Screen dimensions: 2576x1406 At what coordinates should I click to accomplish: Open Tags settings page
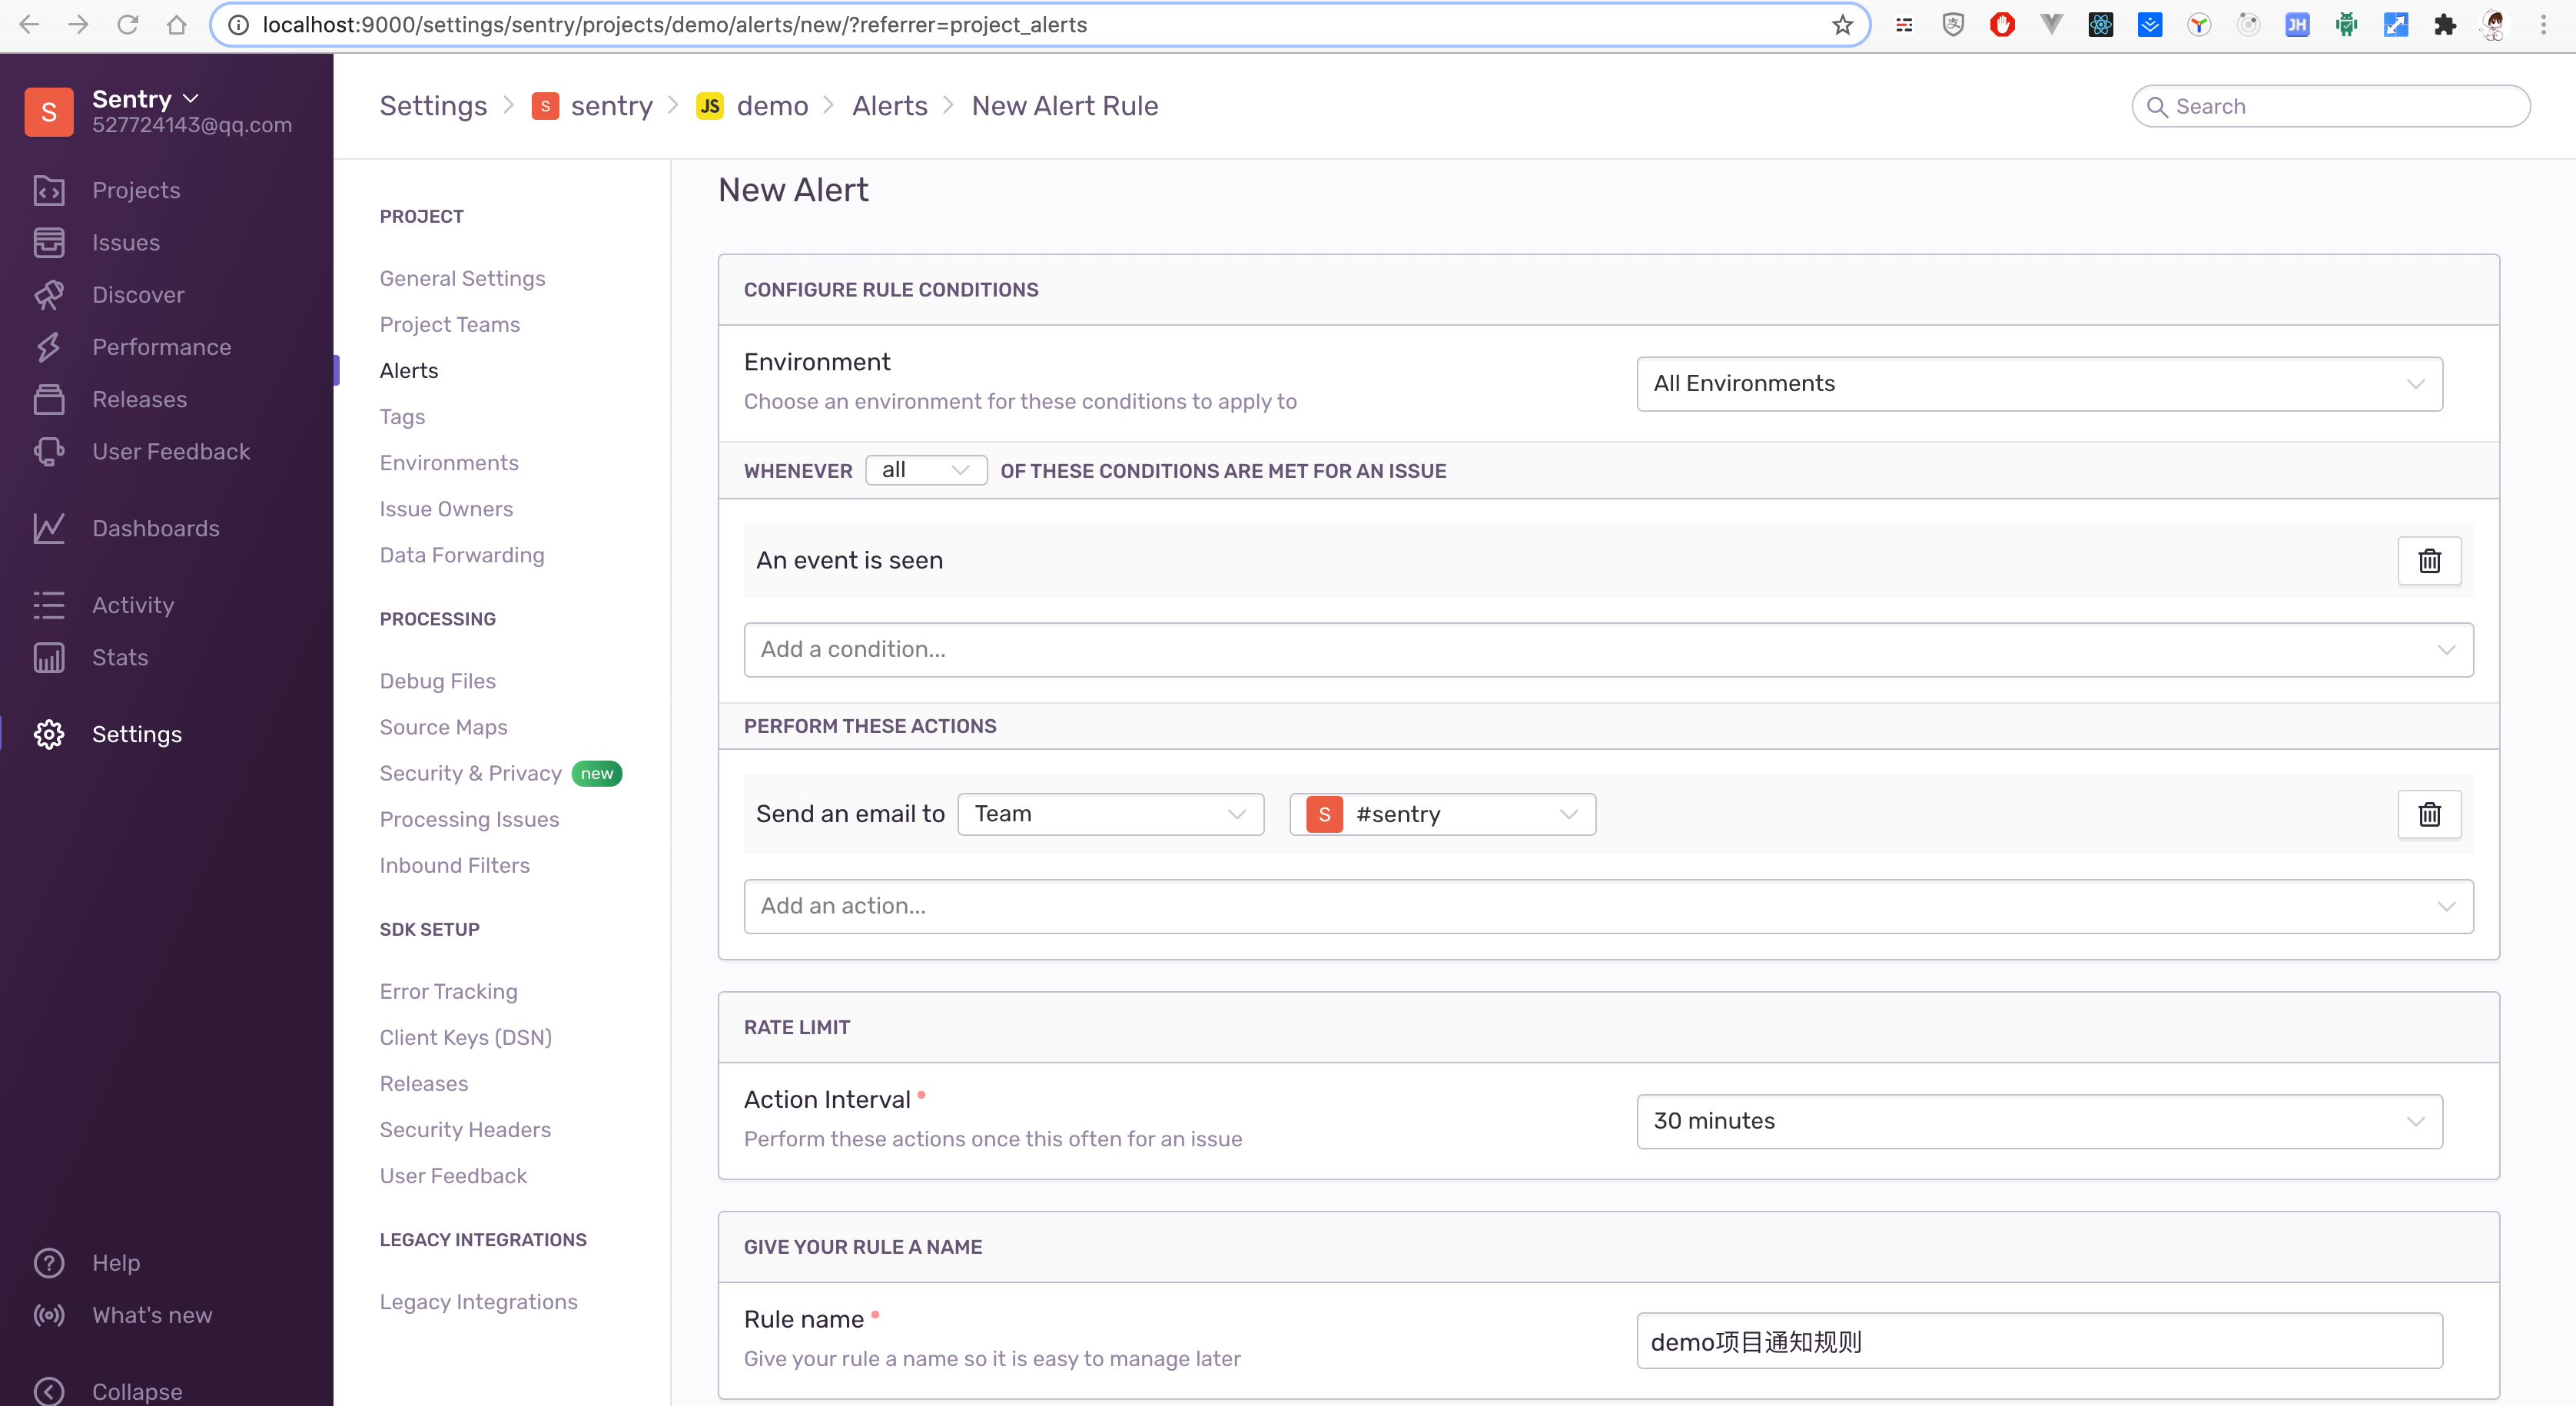[402, 417]
